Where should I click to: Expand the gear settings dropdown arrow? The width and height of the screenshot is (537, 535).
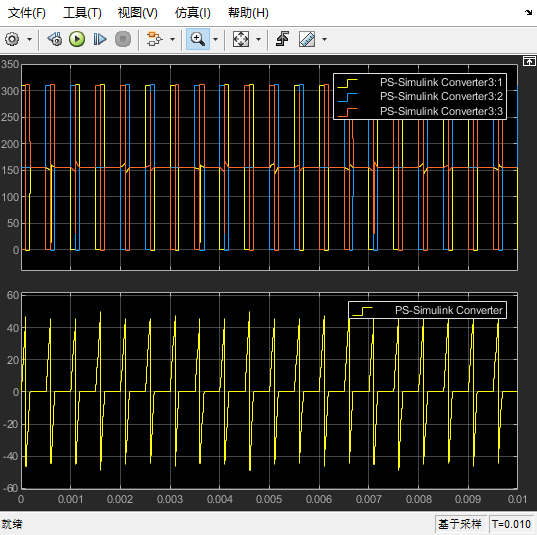[29, 39]
